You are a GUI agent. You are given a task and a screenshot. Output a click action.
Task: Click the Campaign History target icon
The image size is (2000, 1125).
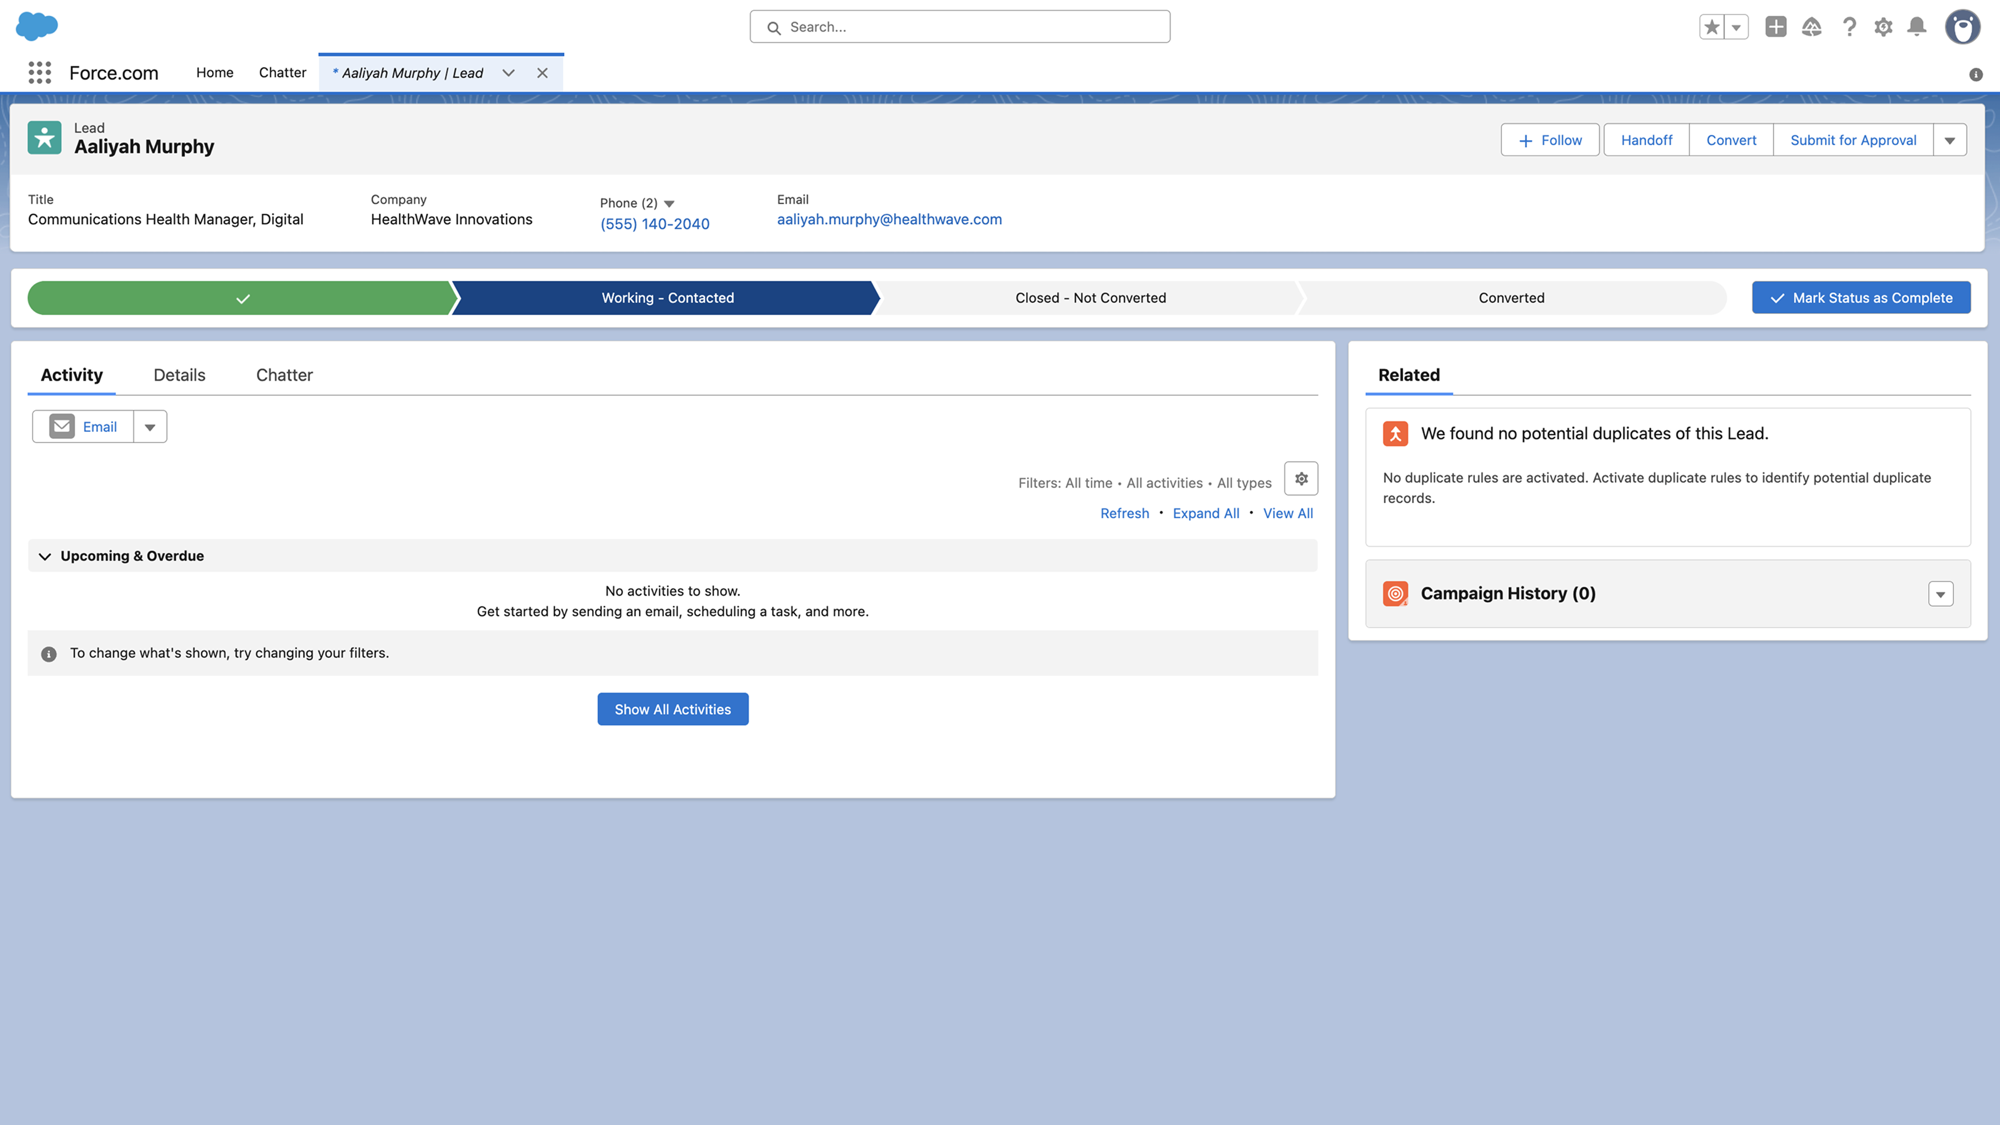(1395, 593)
